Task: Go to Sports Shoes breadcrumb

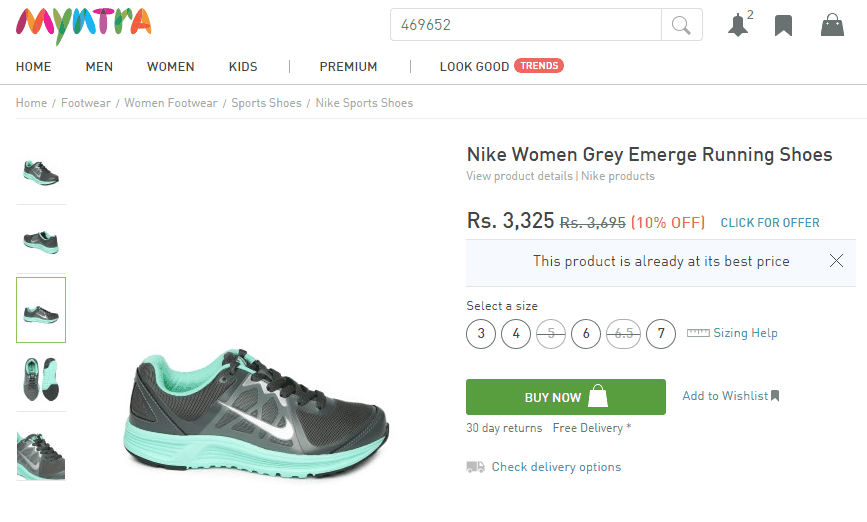Action: 267,103
